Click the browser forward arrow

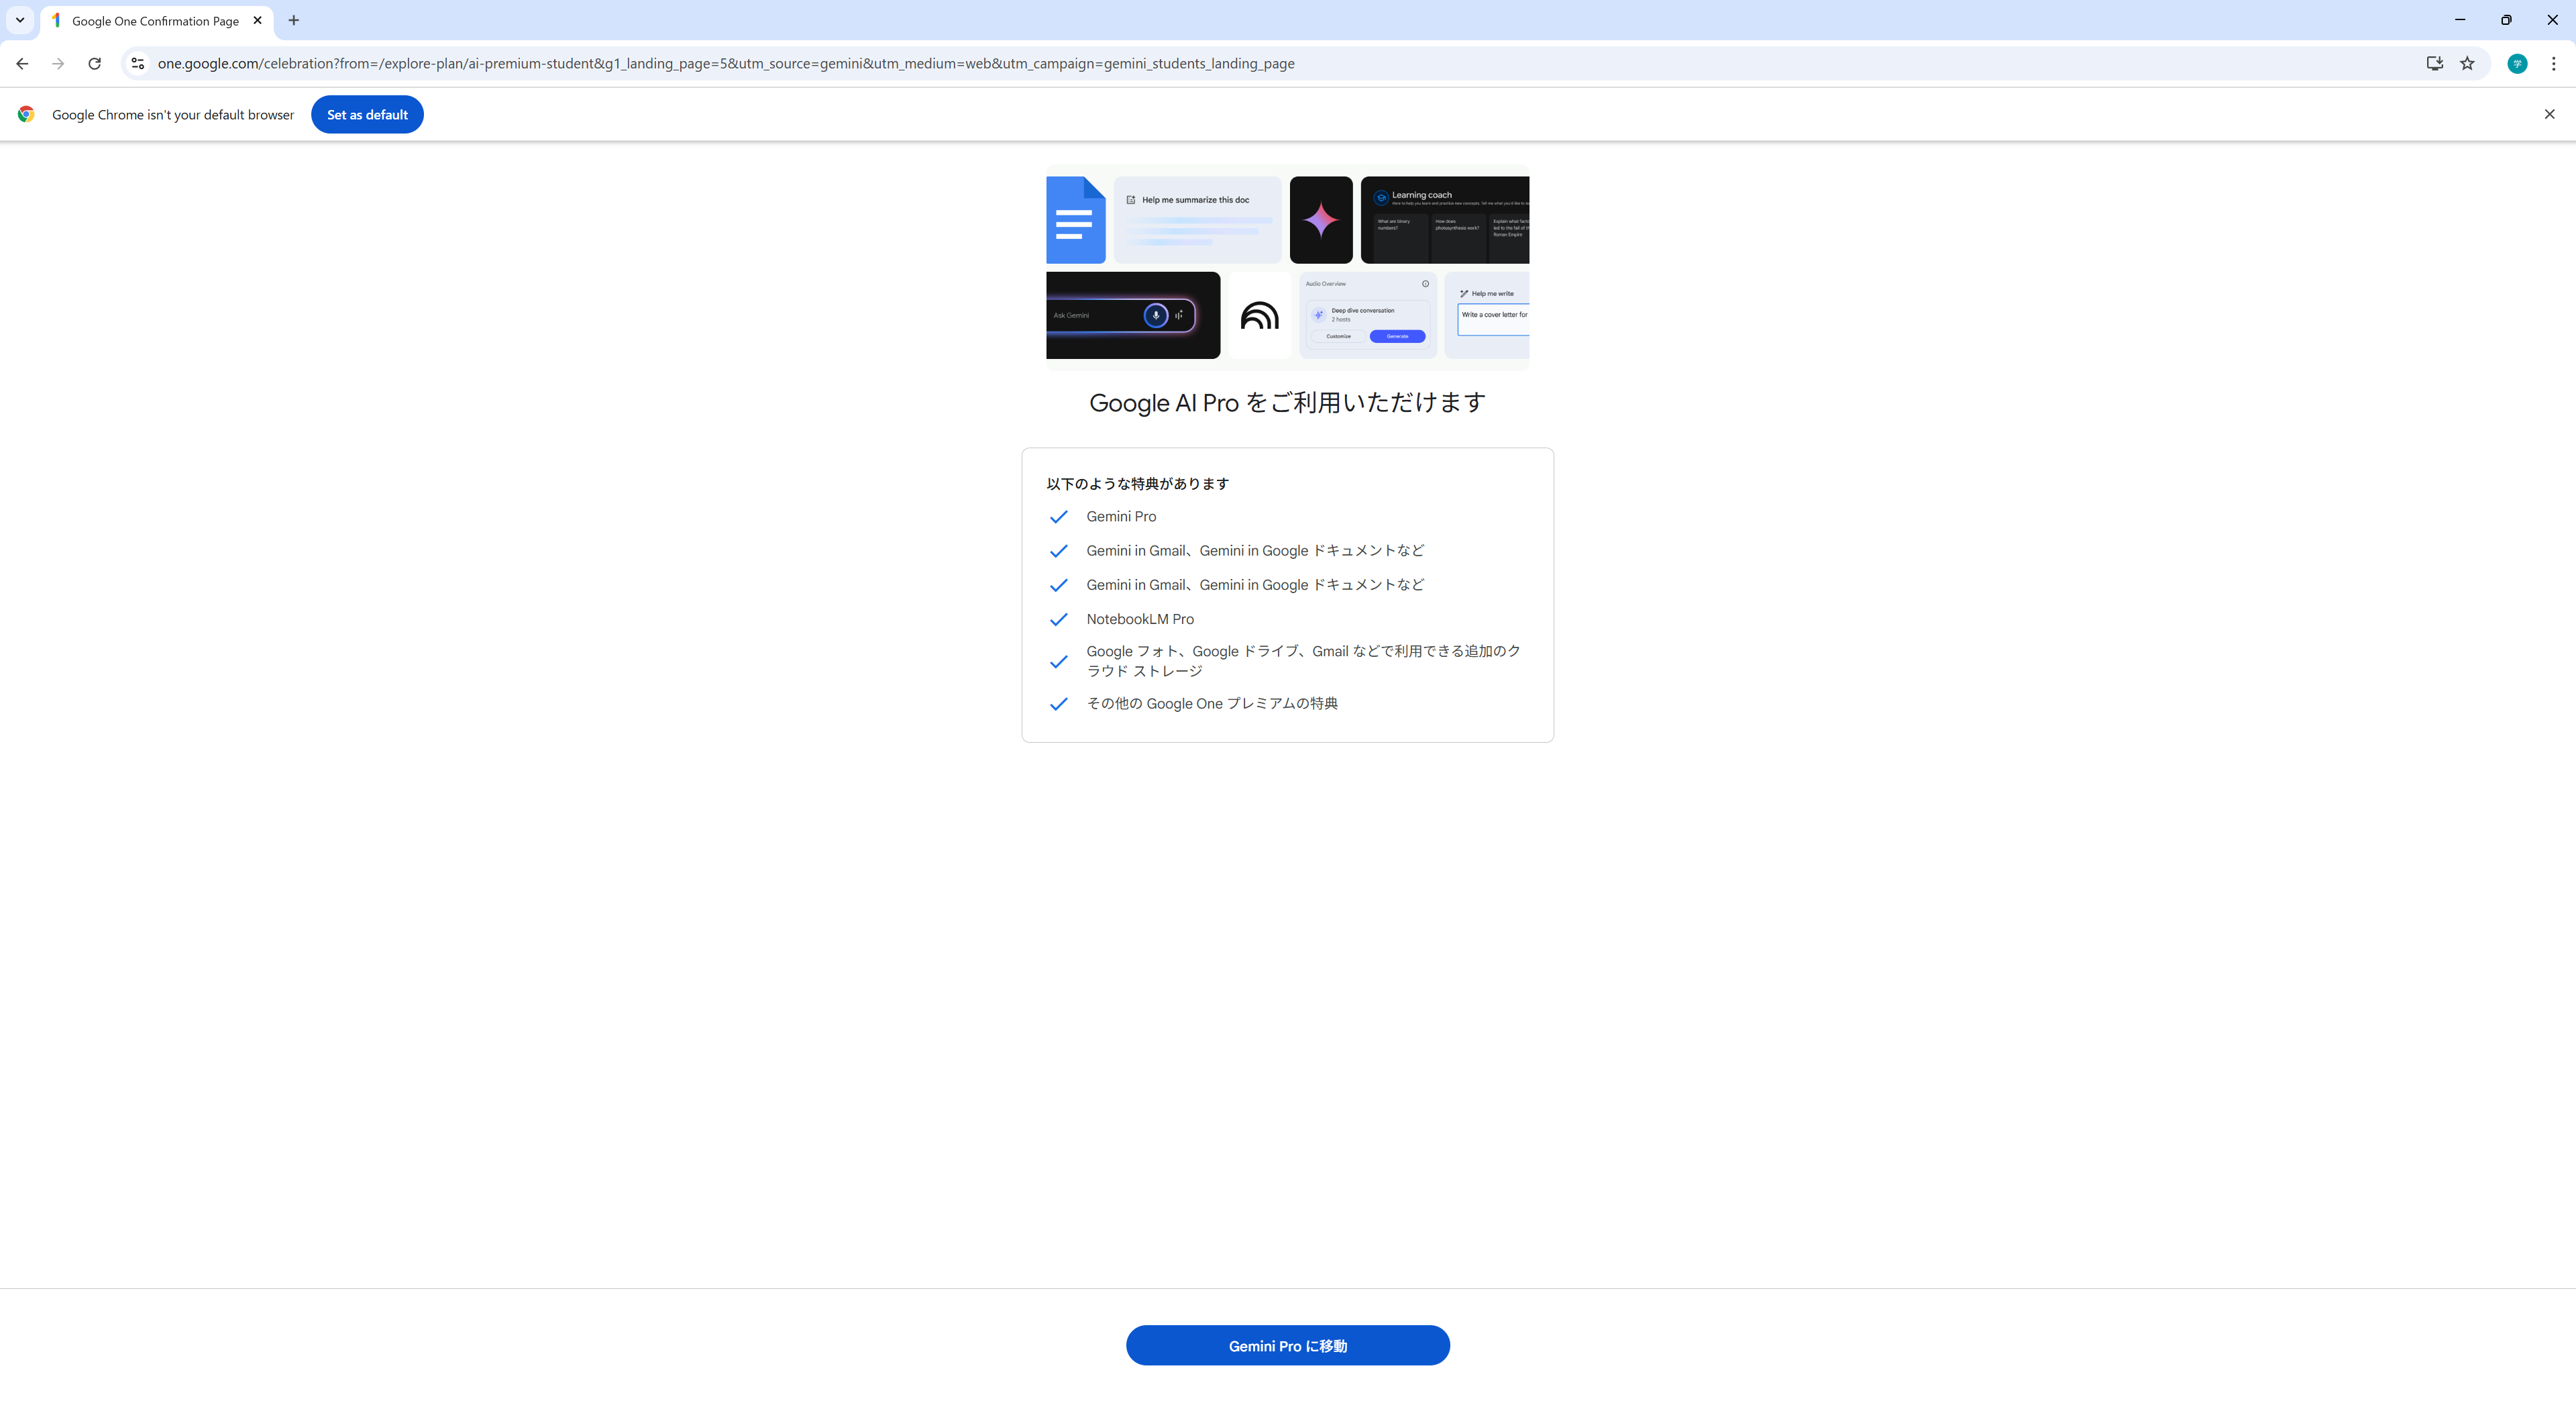tap(58, 63)
